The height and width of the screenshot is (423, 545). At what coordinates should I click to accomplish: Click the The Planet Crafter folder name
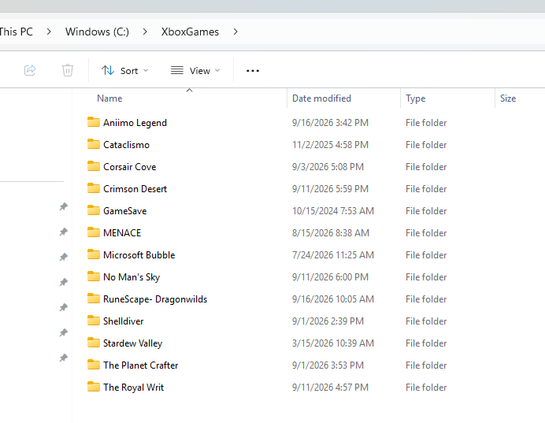click(x=140, y=365)
